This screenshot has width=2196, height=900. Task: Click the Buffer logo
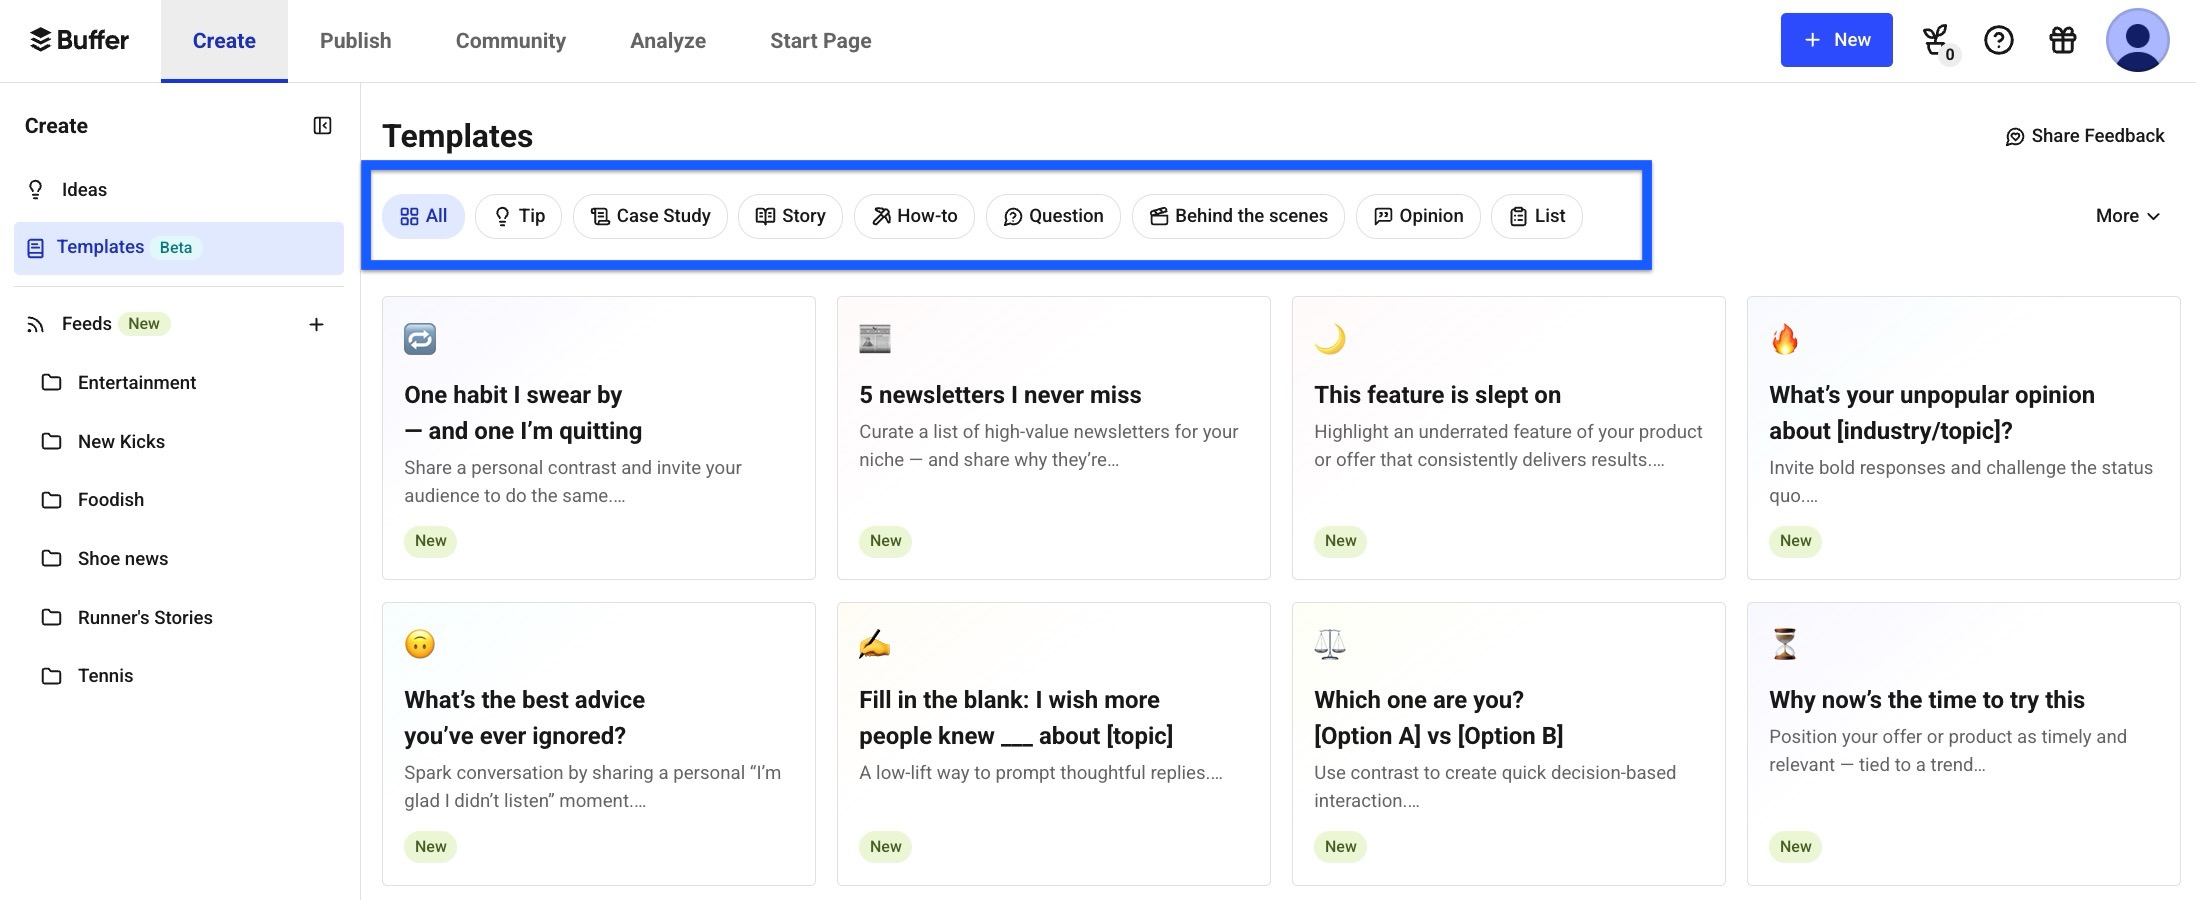[x=80, y=40]
